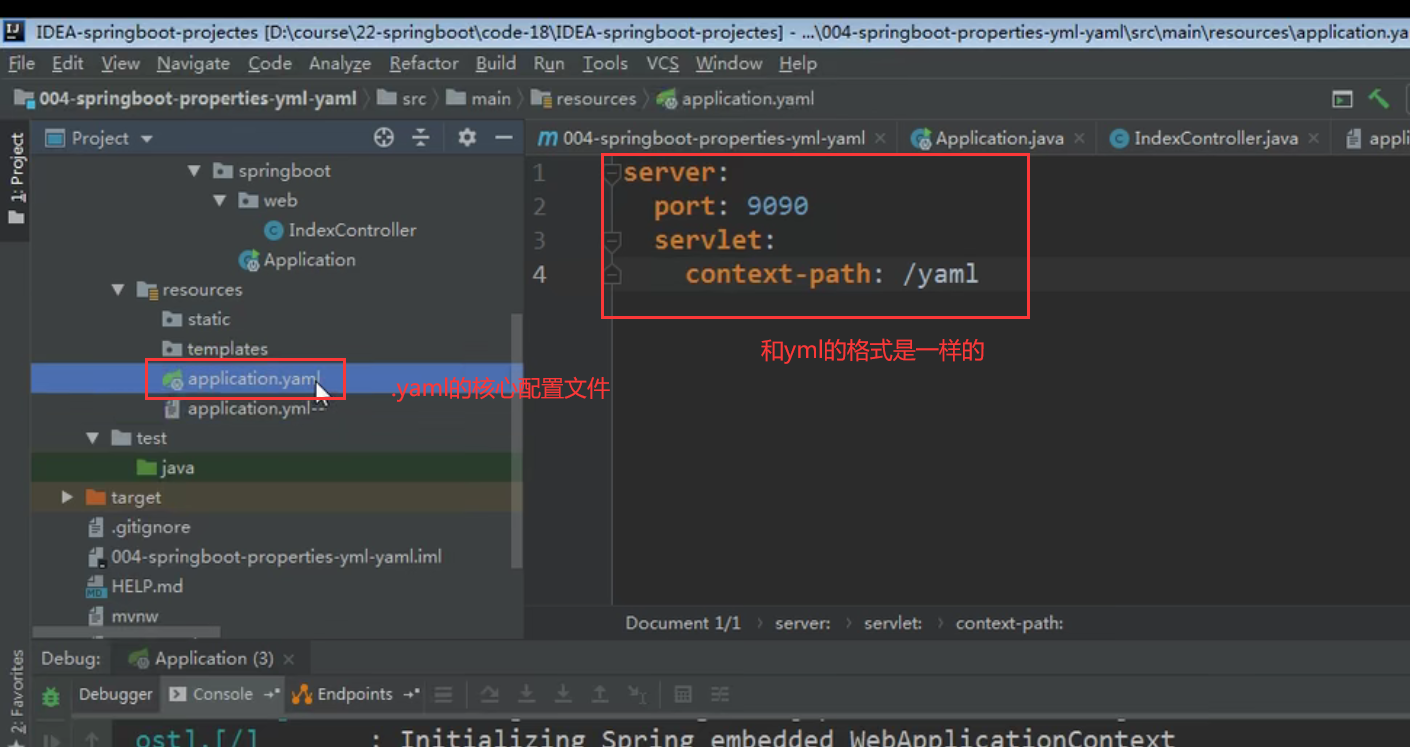Collapse the test folder
The width and height of the screenshot is (1410, 747).
tap(93, 438)
